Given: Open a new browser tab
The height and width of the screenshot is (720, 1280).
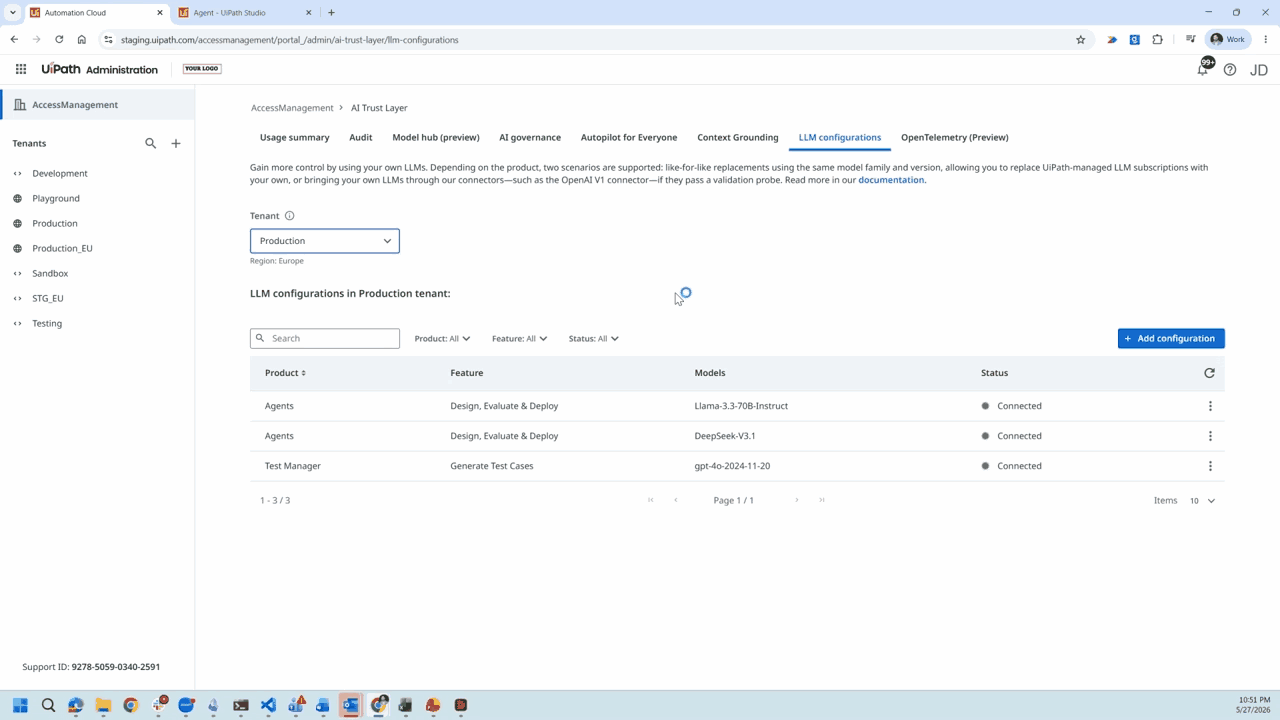Looking at the screenshot, I should [331, 13].
